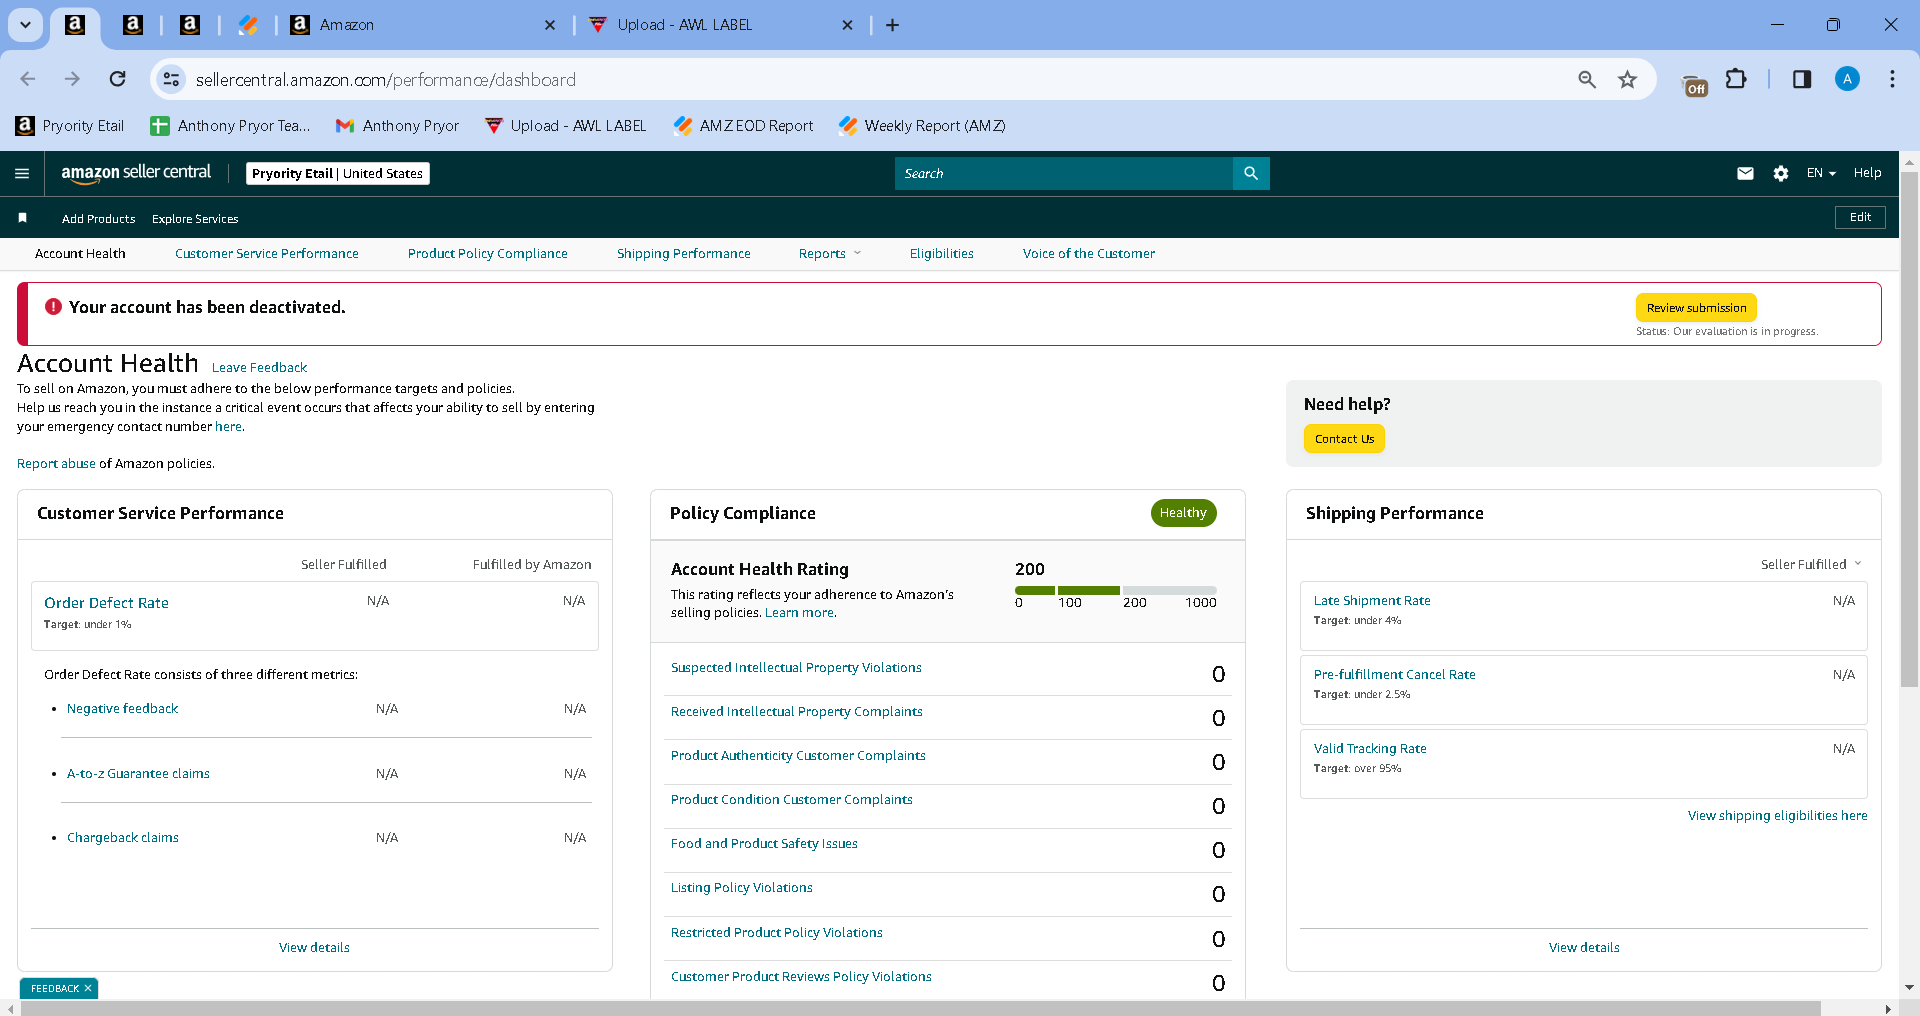The width and height of the screenshot is (1920, 1016).
Task: Click the Leave Feedback link
Action: (259, 367)
